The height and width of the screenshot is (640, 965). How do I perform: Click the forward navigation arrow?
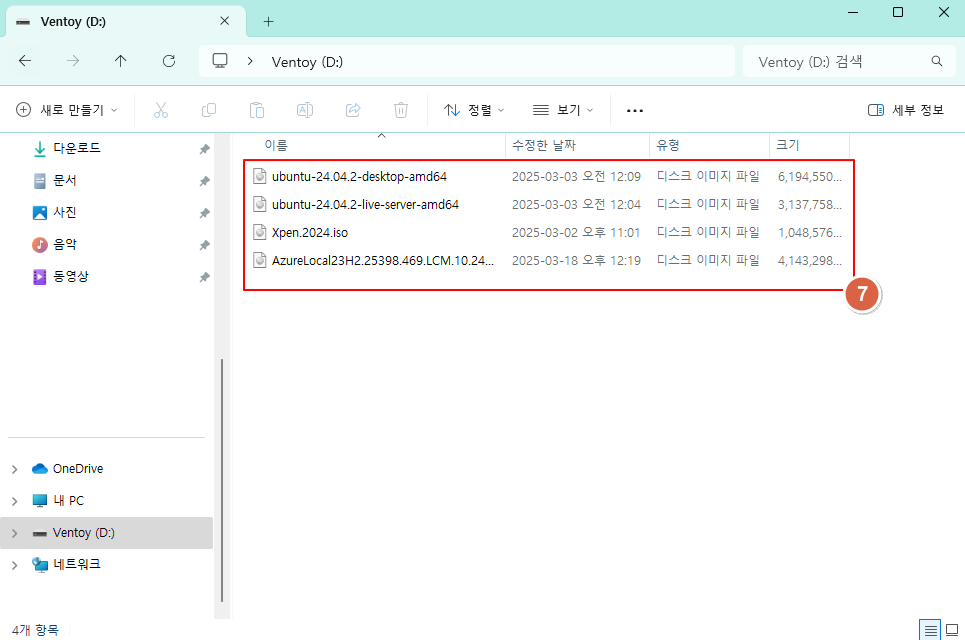(x=73, y=61)
